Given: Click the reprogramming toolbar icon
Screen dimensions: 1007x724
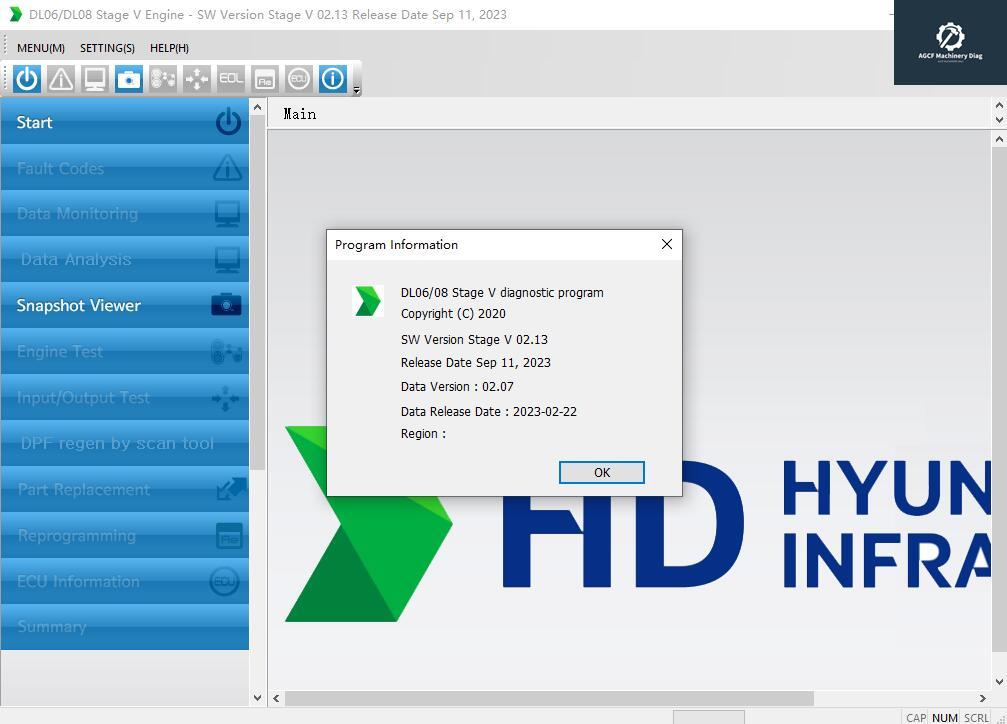Looking at the screenshot, I should pos(265,79).
